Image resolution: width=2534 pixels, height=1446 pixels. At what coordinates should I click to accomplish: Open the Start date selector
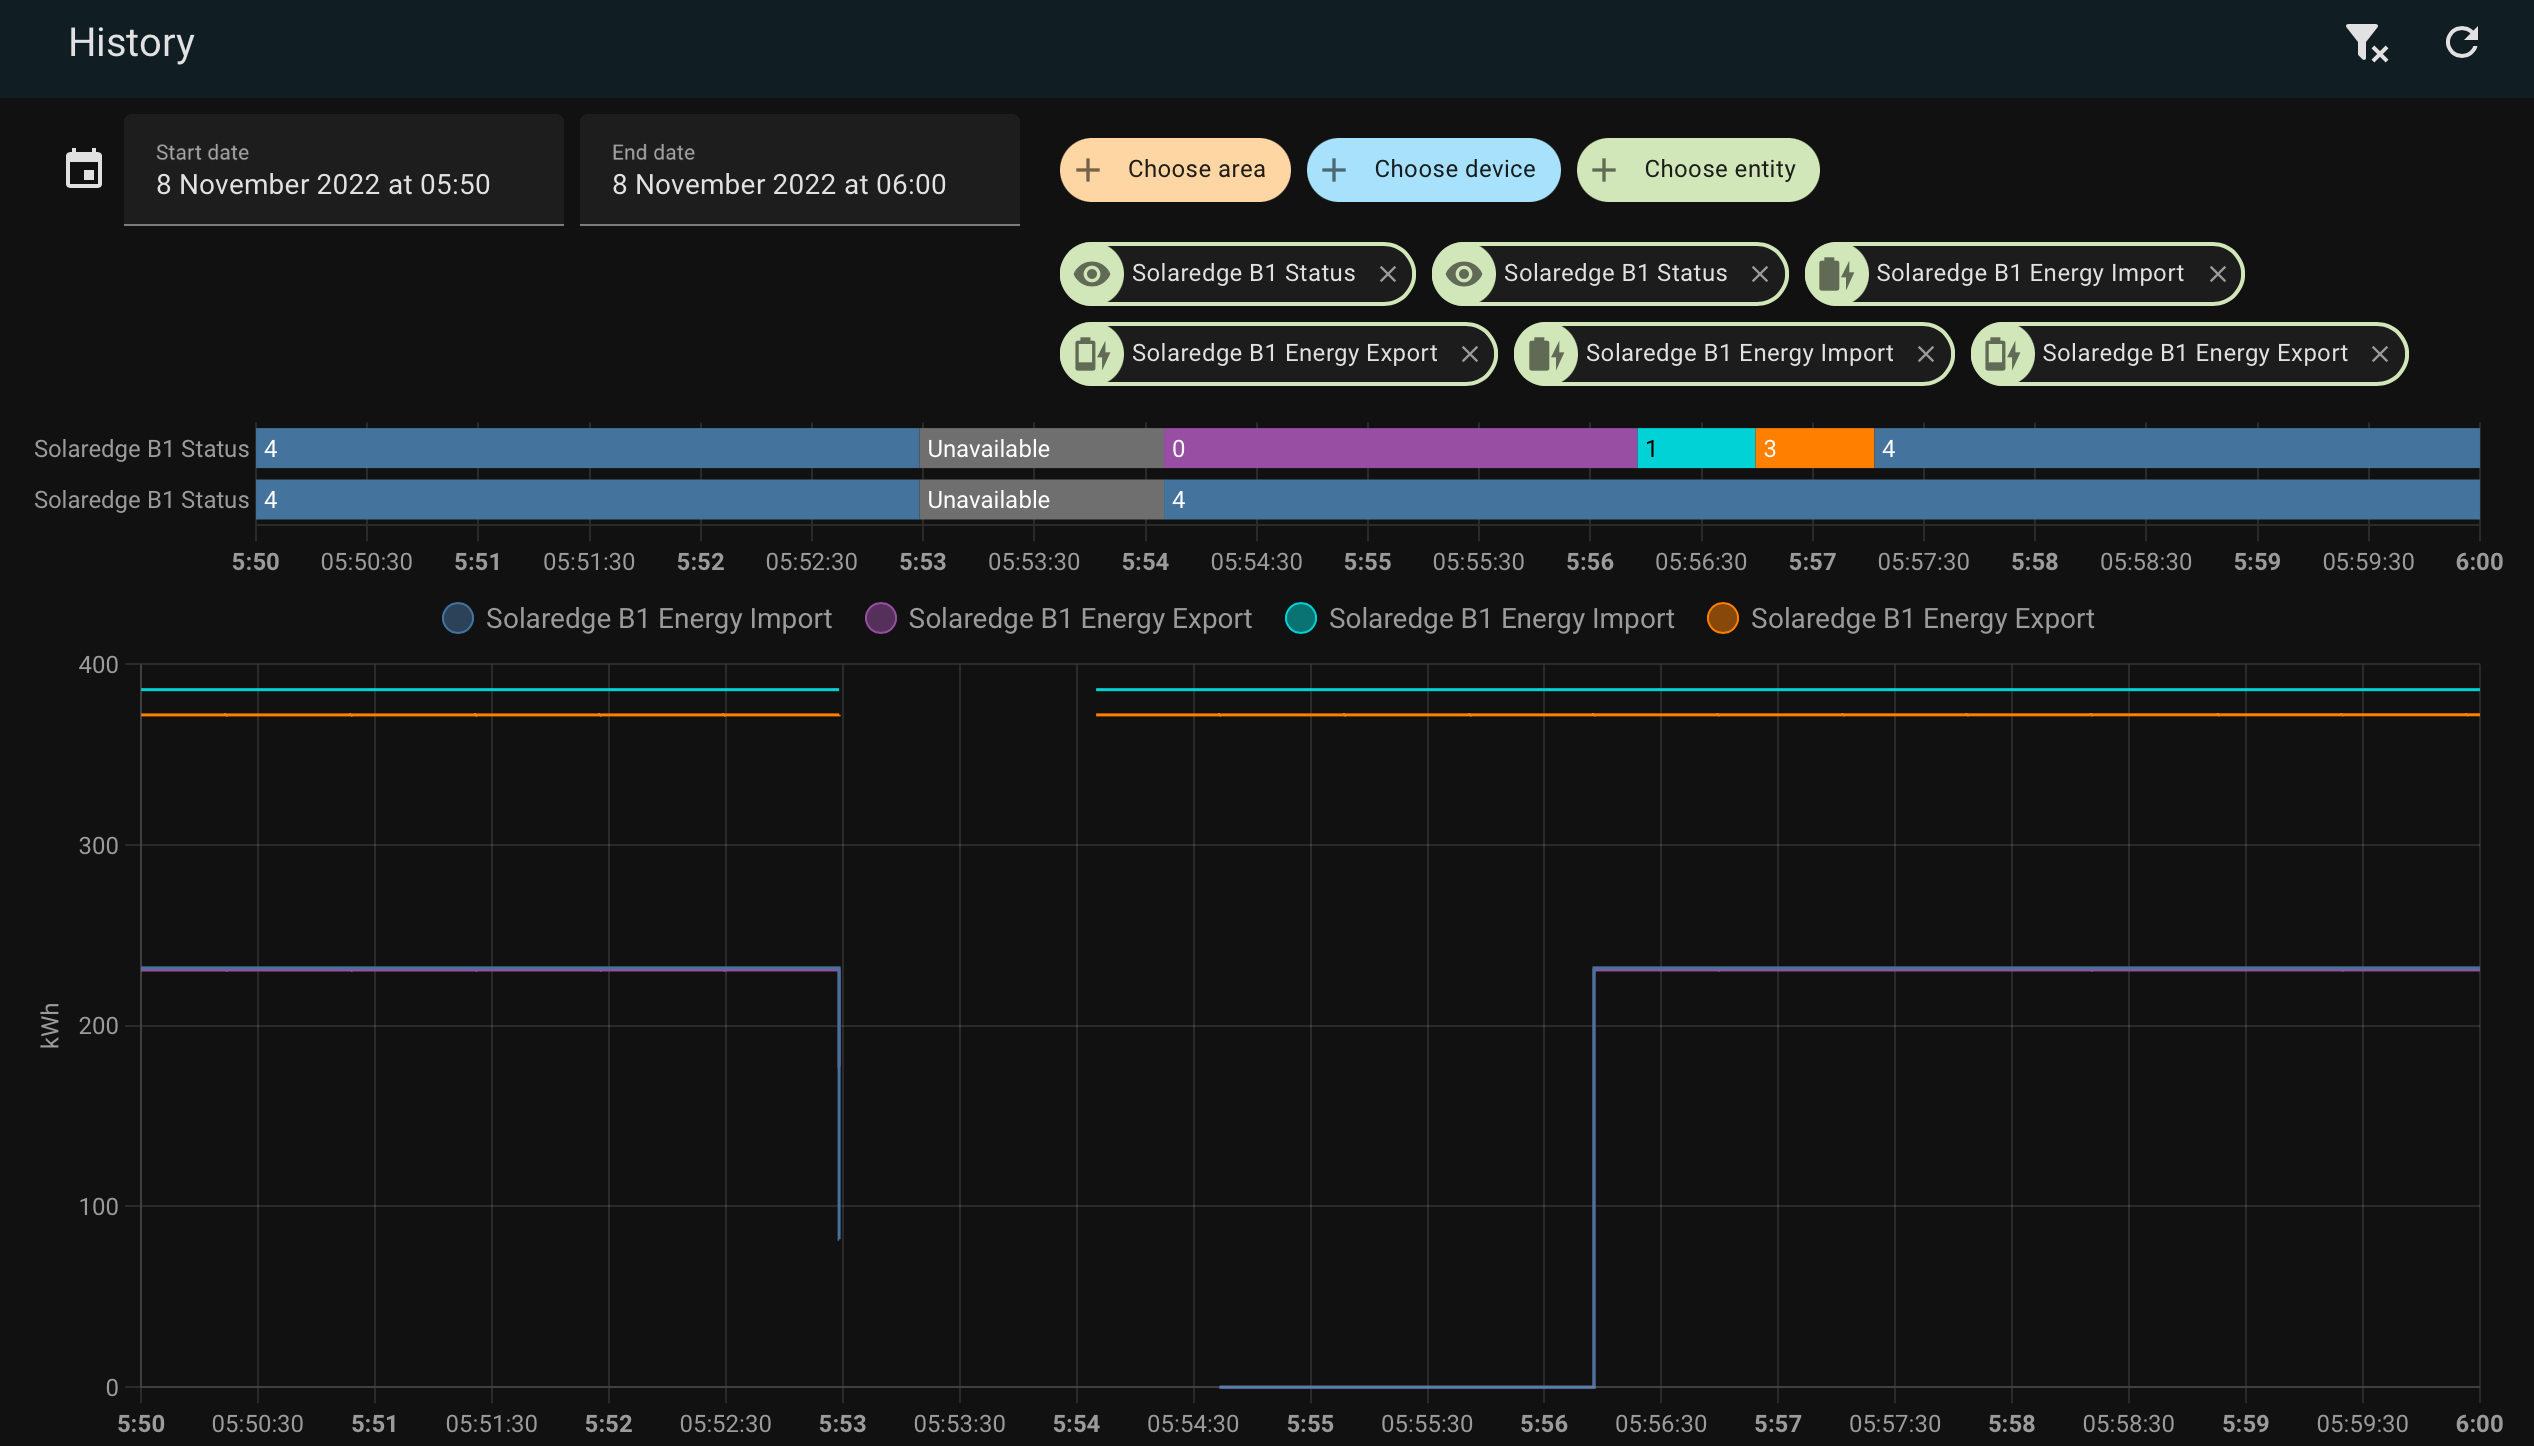click(x=343, y=170)
